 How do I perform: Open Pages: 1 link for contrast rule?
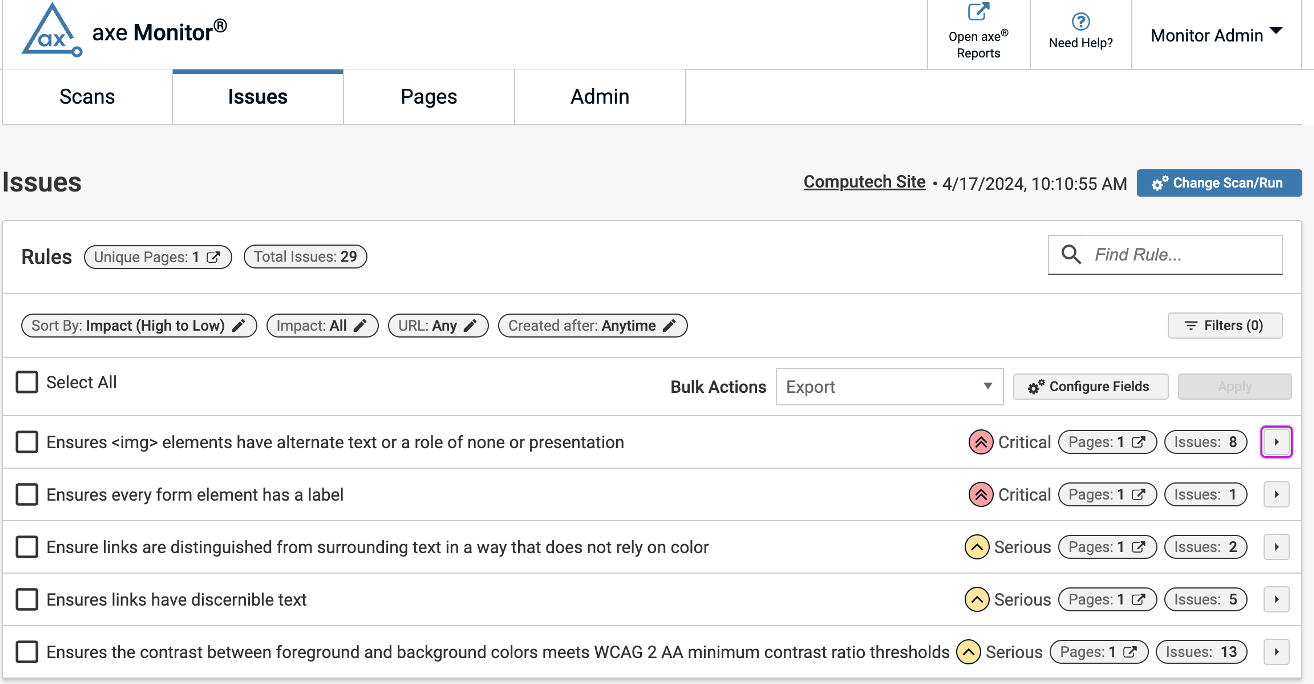[x=1099, y=652]
